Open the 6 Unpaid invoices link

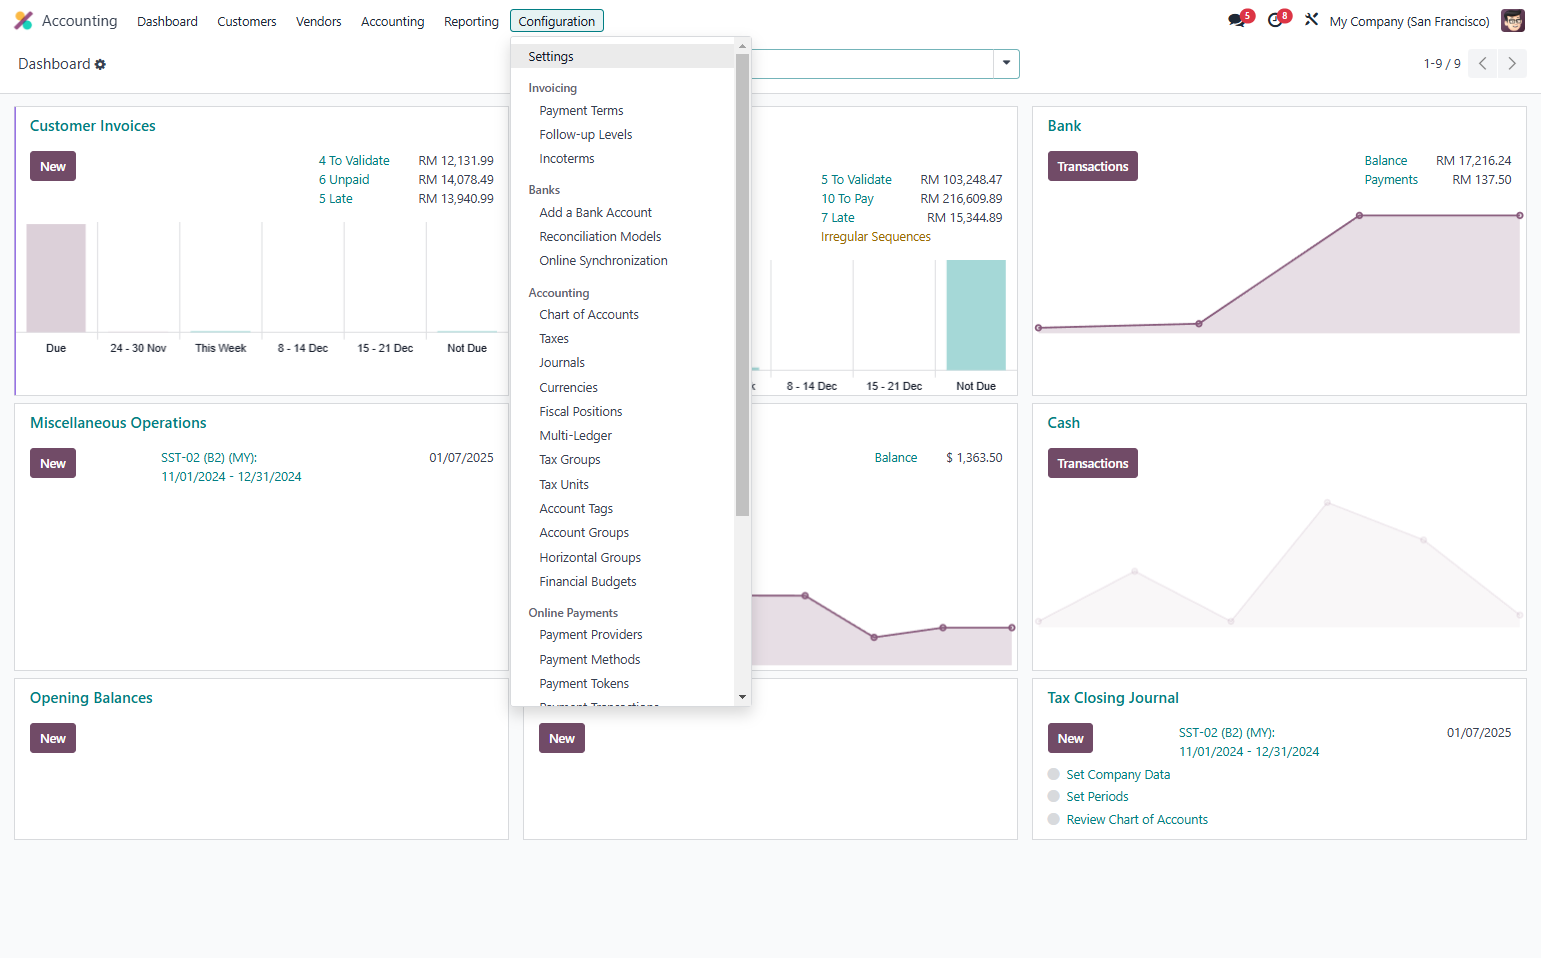tap(344, 180)
